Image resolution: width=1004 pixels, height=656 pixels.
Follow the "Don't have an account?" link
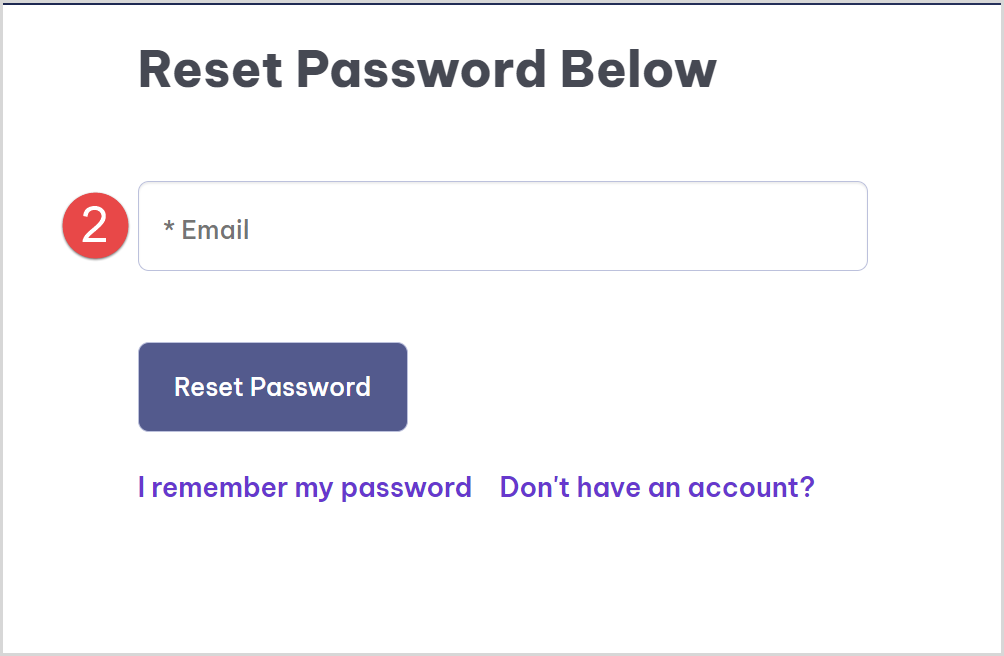click(x=657, y=487)
